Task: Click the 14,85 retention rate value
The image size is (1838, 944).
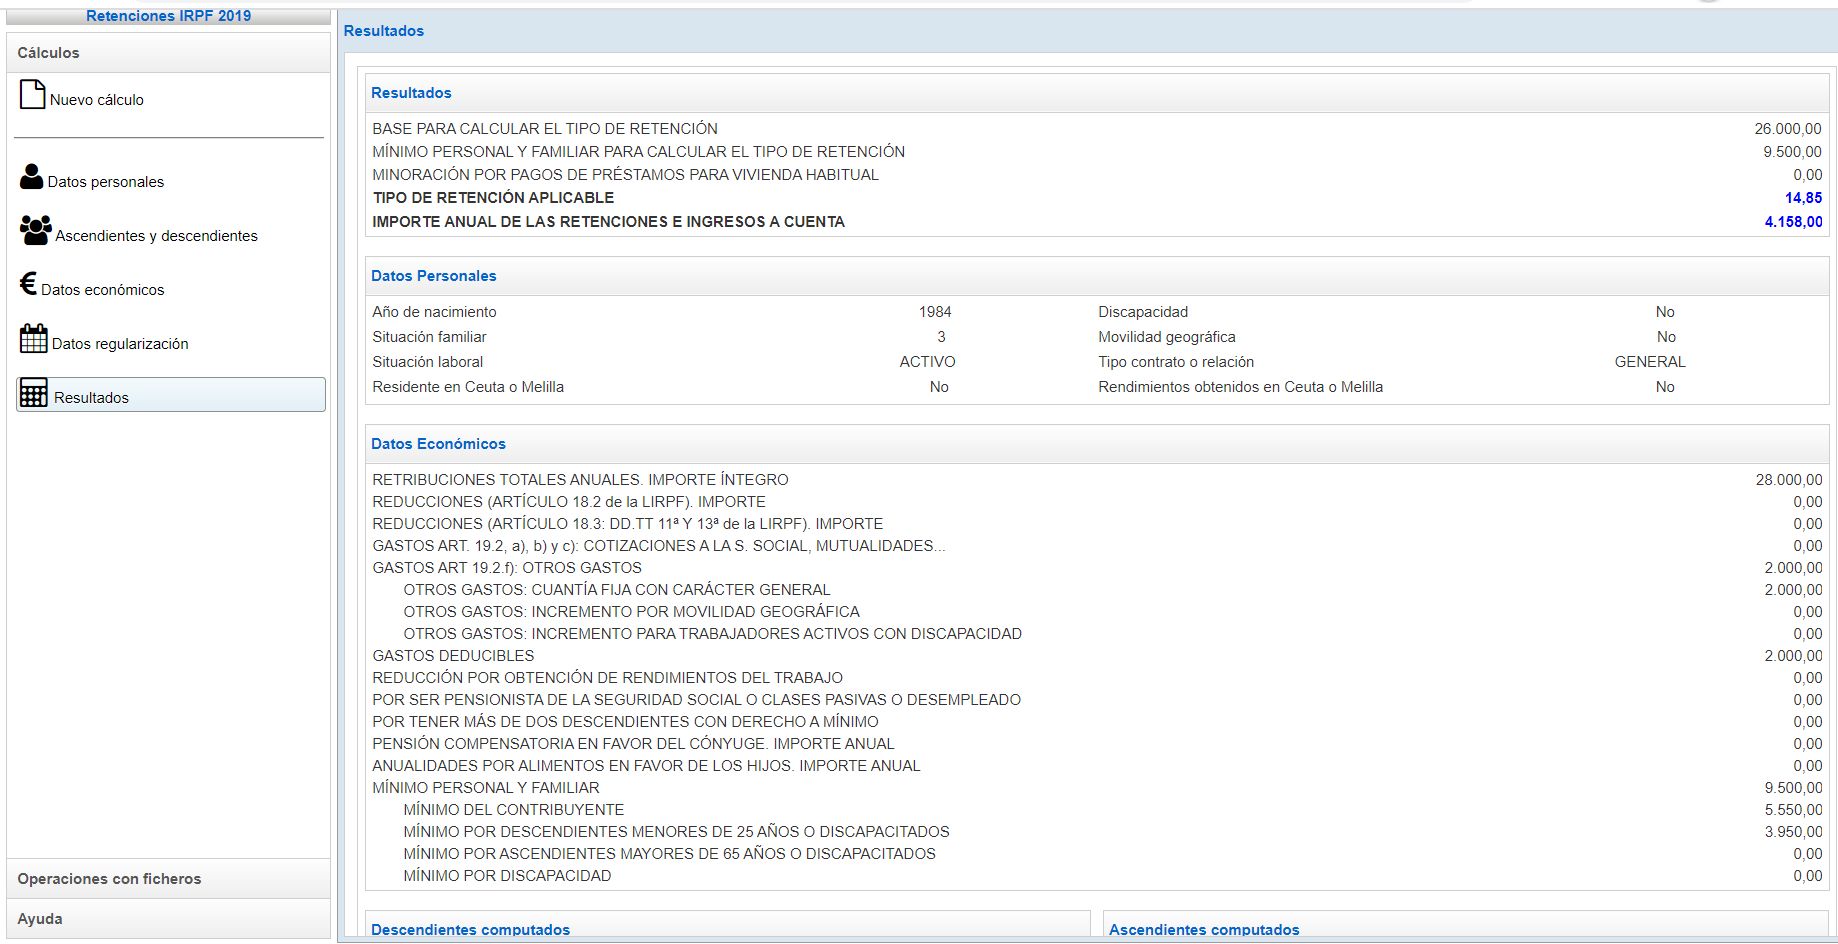Action: 1803,198
